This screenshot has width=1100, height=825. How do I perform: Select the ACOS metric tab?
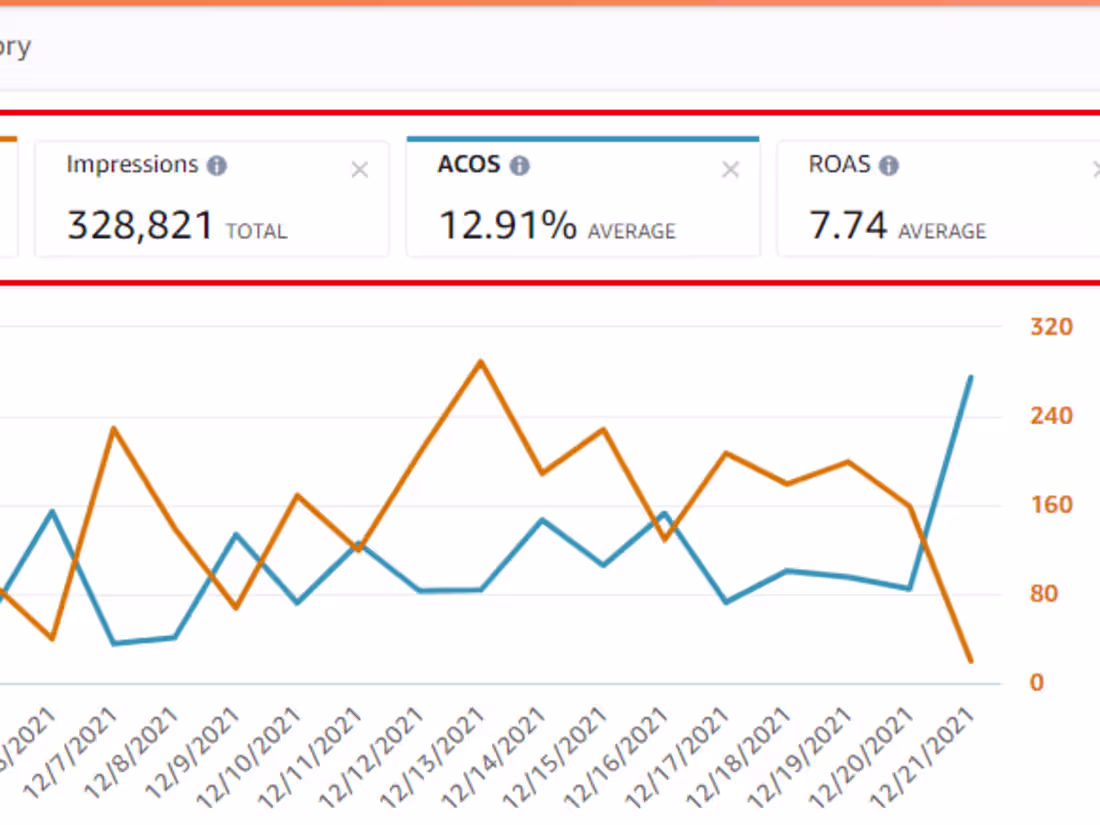[582, 199]
